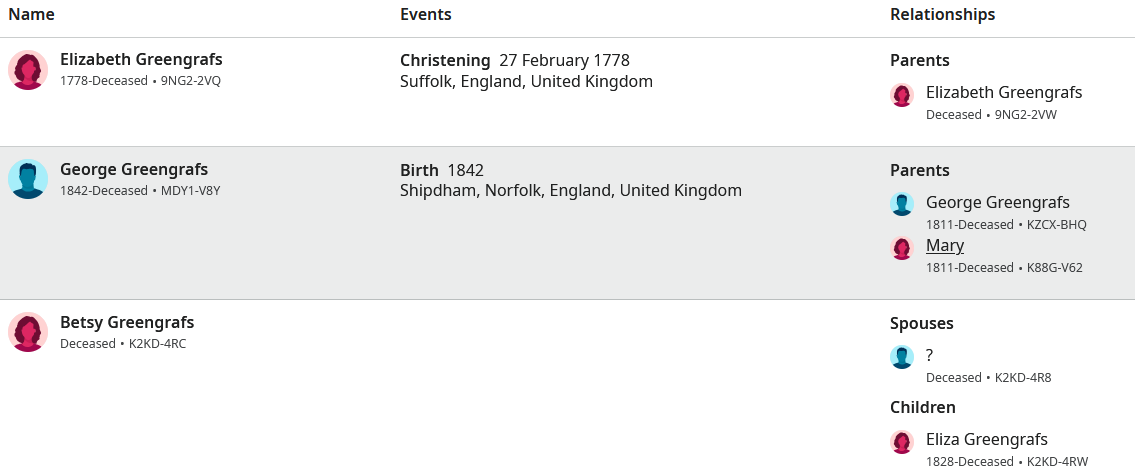Click Eliza Greengrafs child avatar icon
This screenshot has height=476, width=1135.
pos(902,442)
